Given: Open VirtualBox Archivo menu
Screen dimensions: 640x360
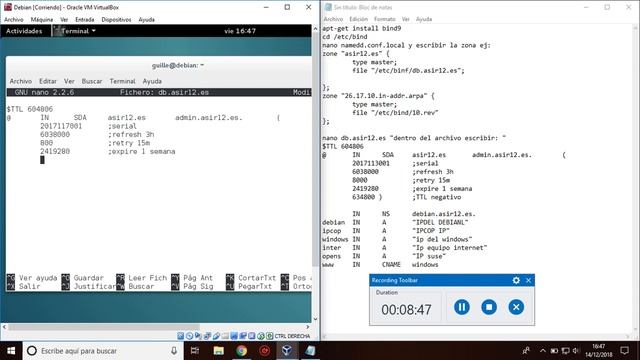Looking at the screenshot, I should click(x=14, y=19).
